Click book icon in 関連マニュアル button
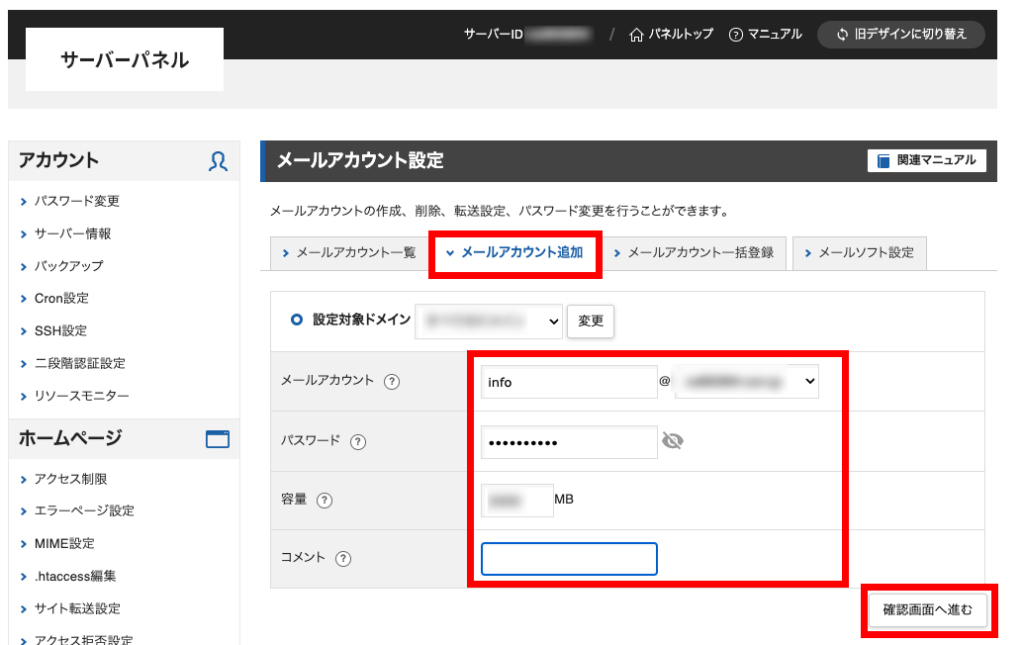The height and width of the screenshot is (645, 1024). 883,161
